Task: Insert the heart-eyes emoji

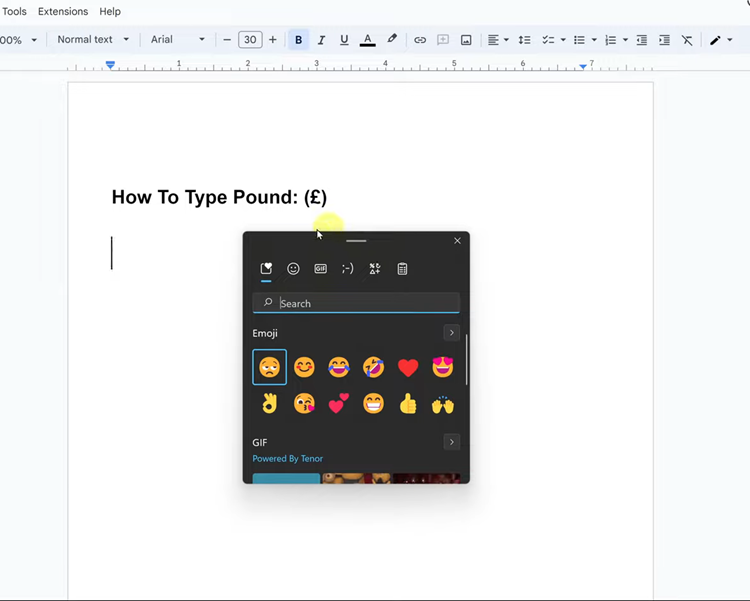Action: tap(443, 367)
